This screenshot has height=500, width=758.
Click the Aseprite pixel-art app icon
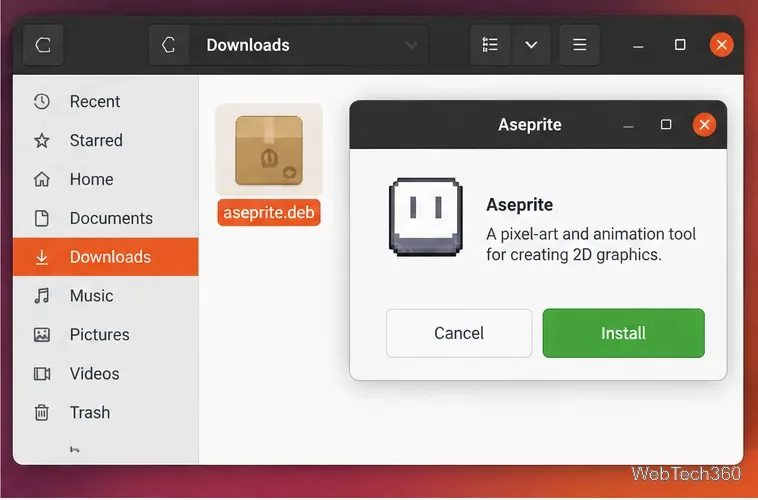point(425,217)
